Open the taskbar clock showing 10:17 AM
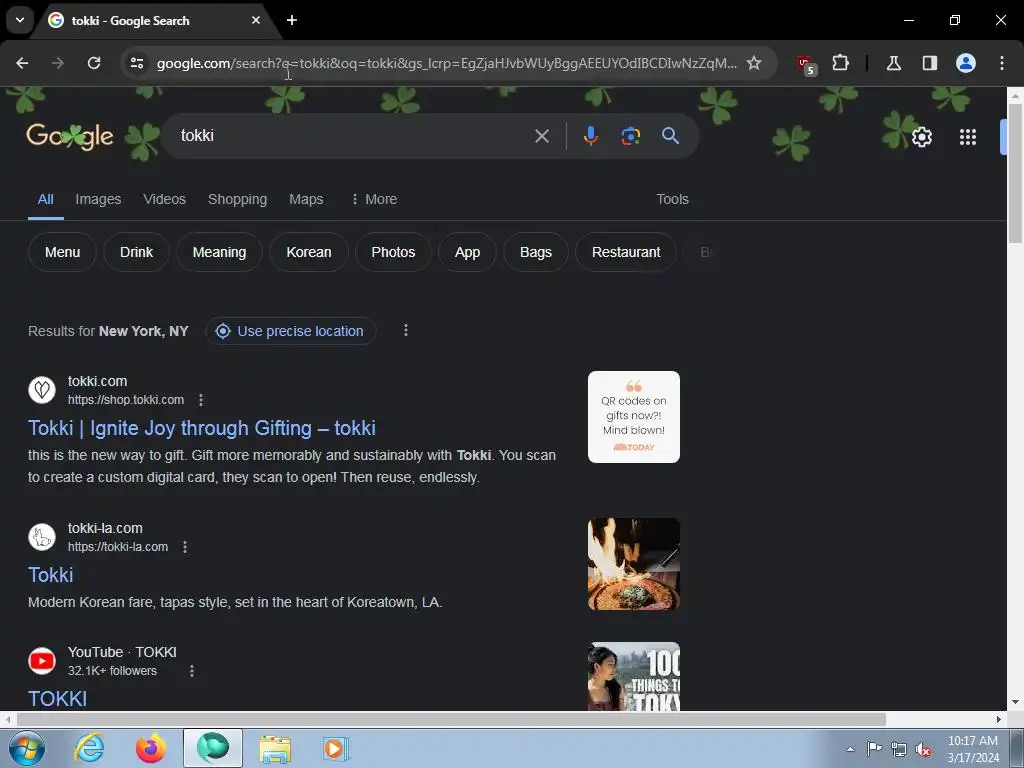This screenshot has width=1024, height=768. click(x=972, y=749)
